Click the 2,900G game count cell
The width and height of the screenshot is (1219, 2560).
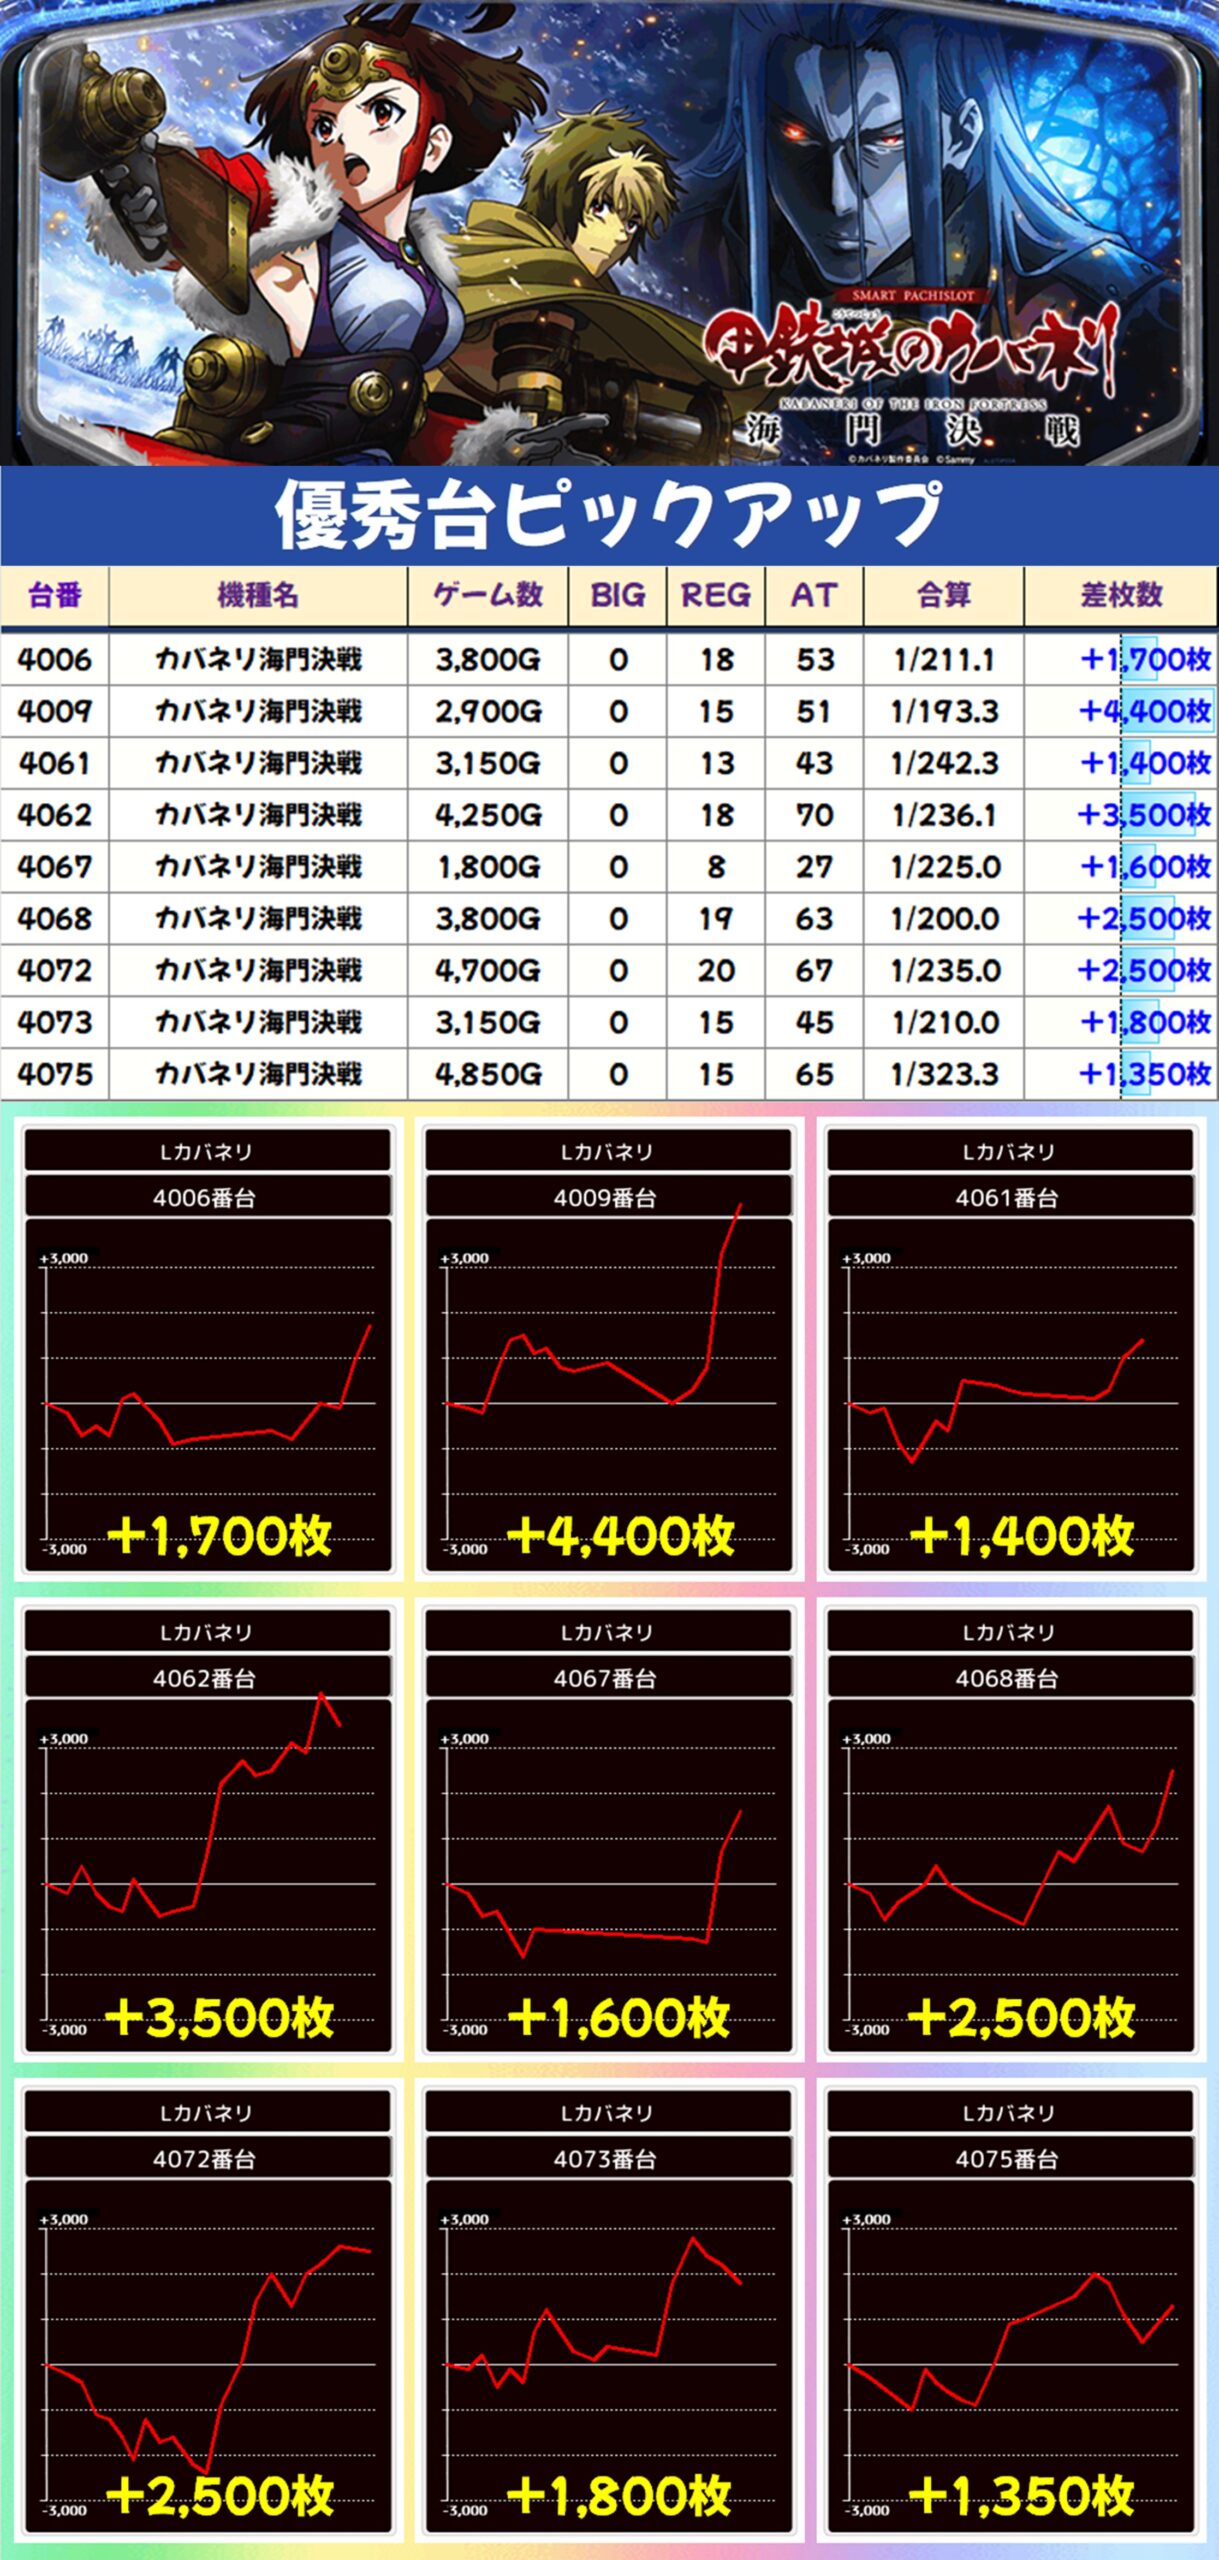488,712
